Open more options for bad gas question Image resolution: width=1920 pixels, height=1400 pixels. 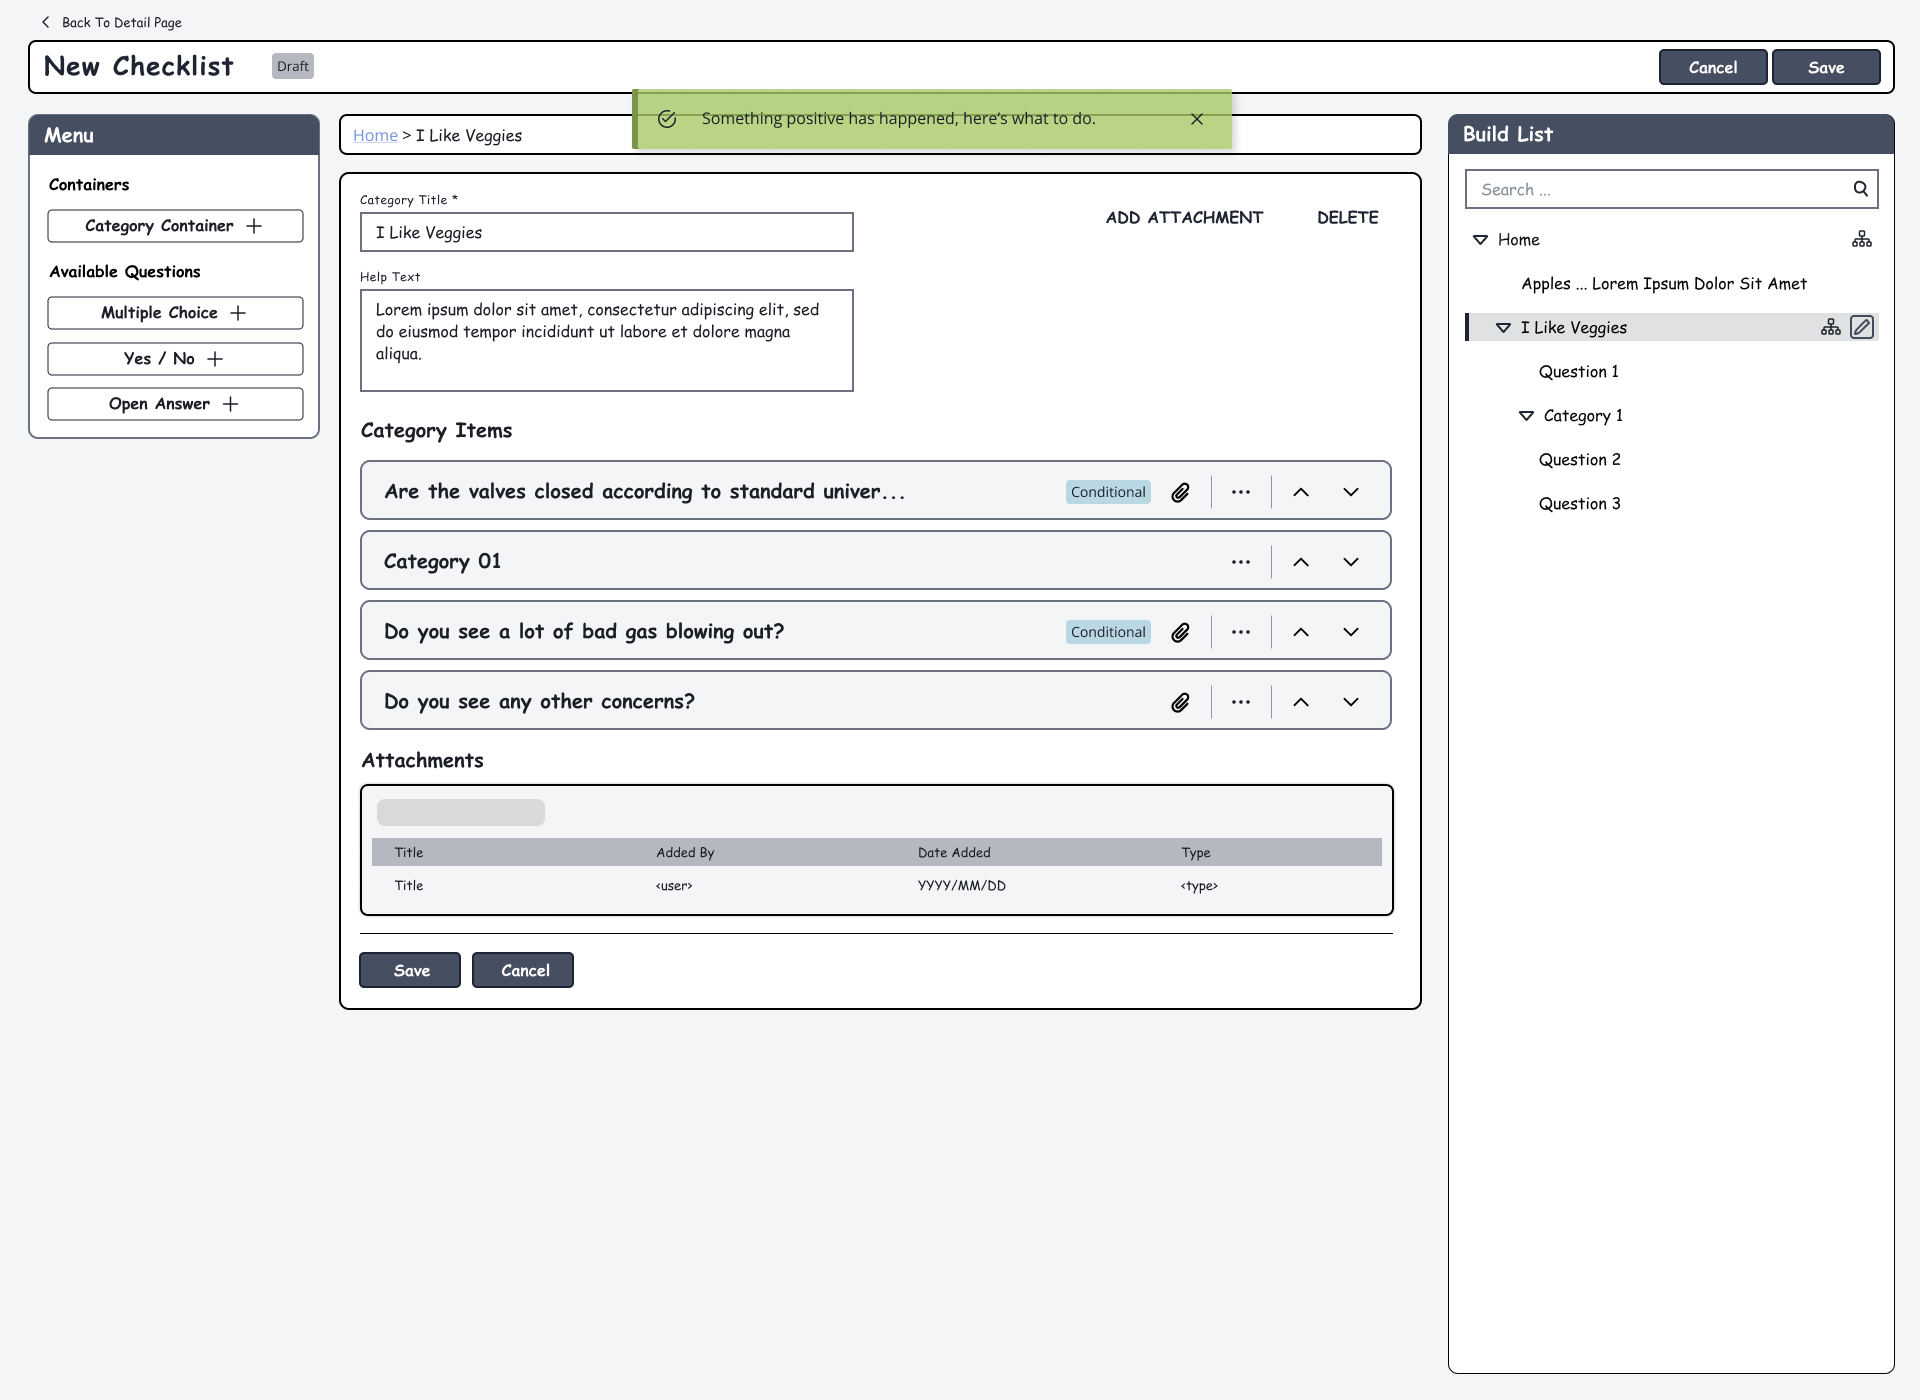1241,632
